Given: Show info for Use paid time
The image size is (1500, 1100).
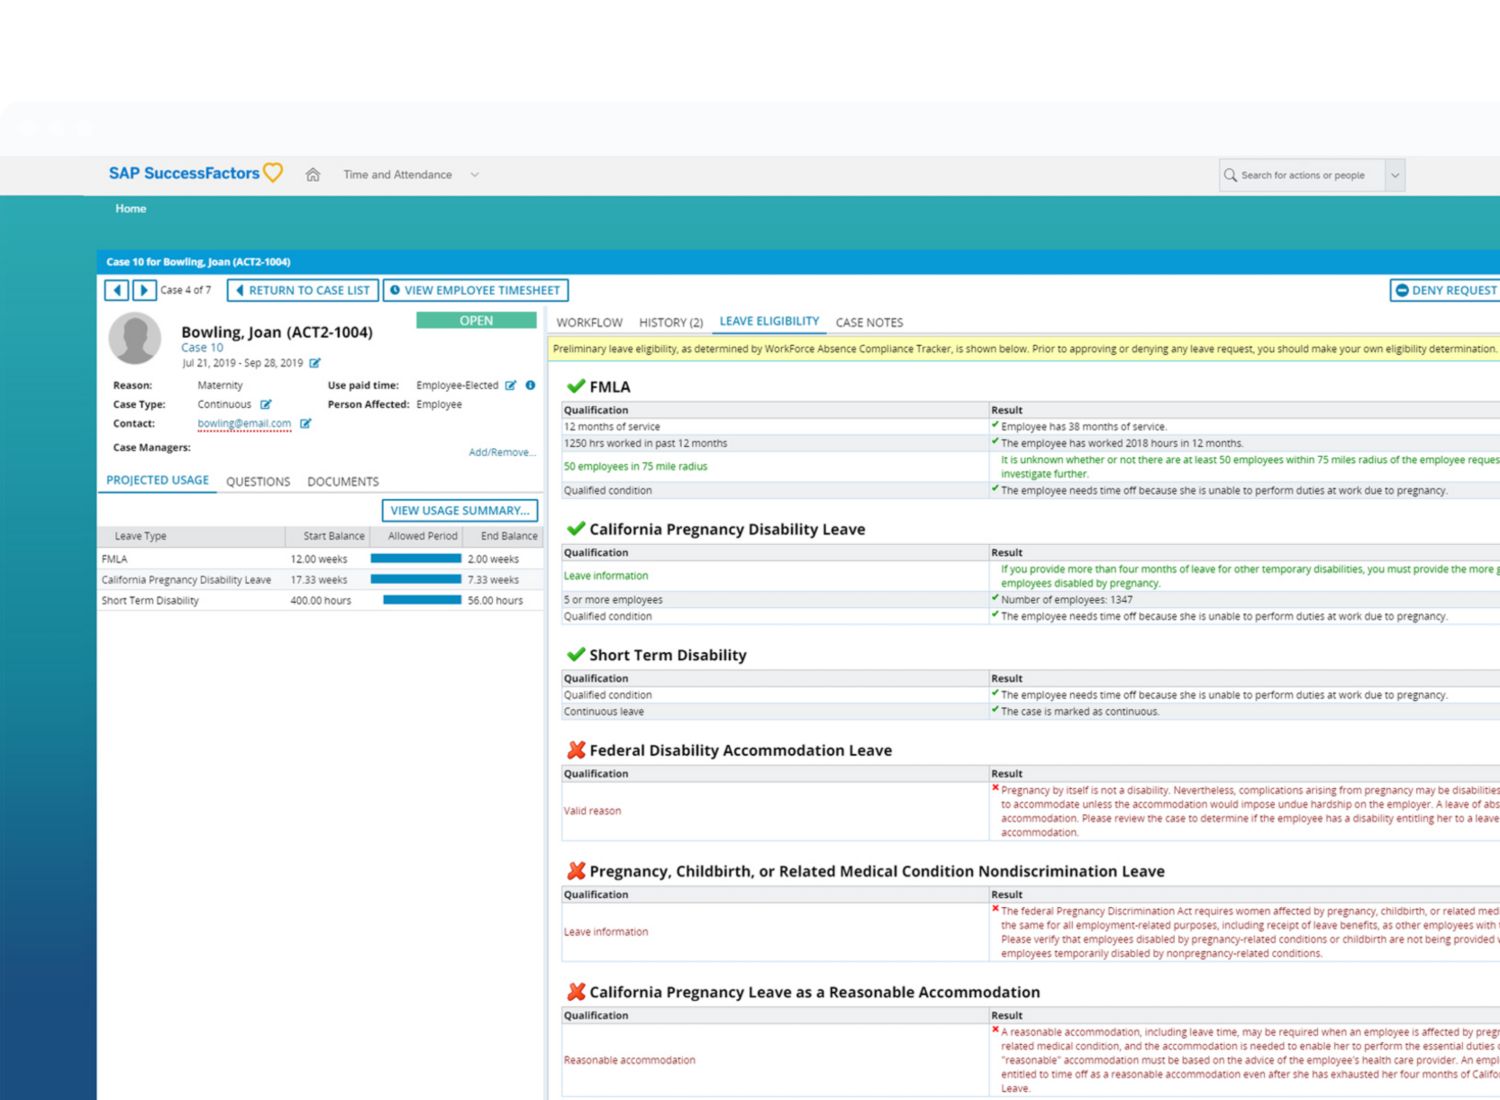Looking at the screenshot, I should click(530, 385).
